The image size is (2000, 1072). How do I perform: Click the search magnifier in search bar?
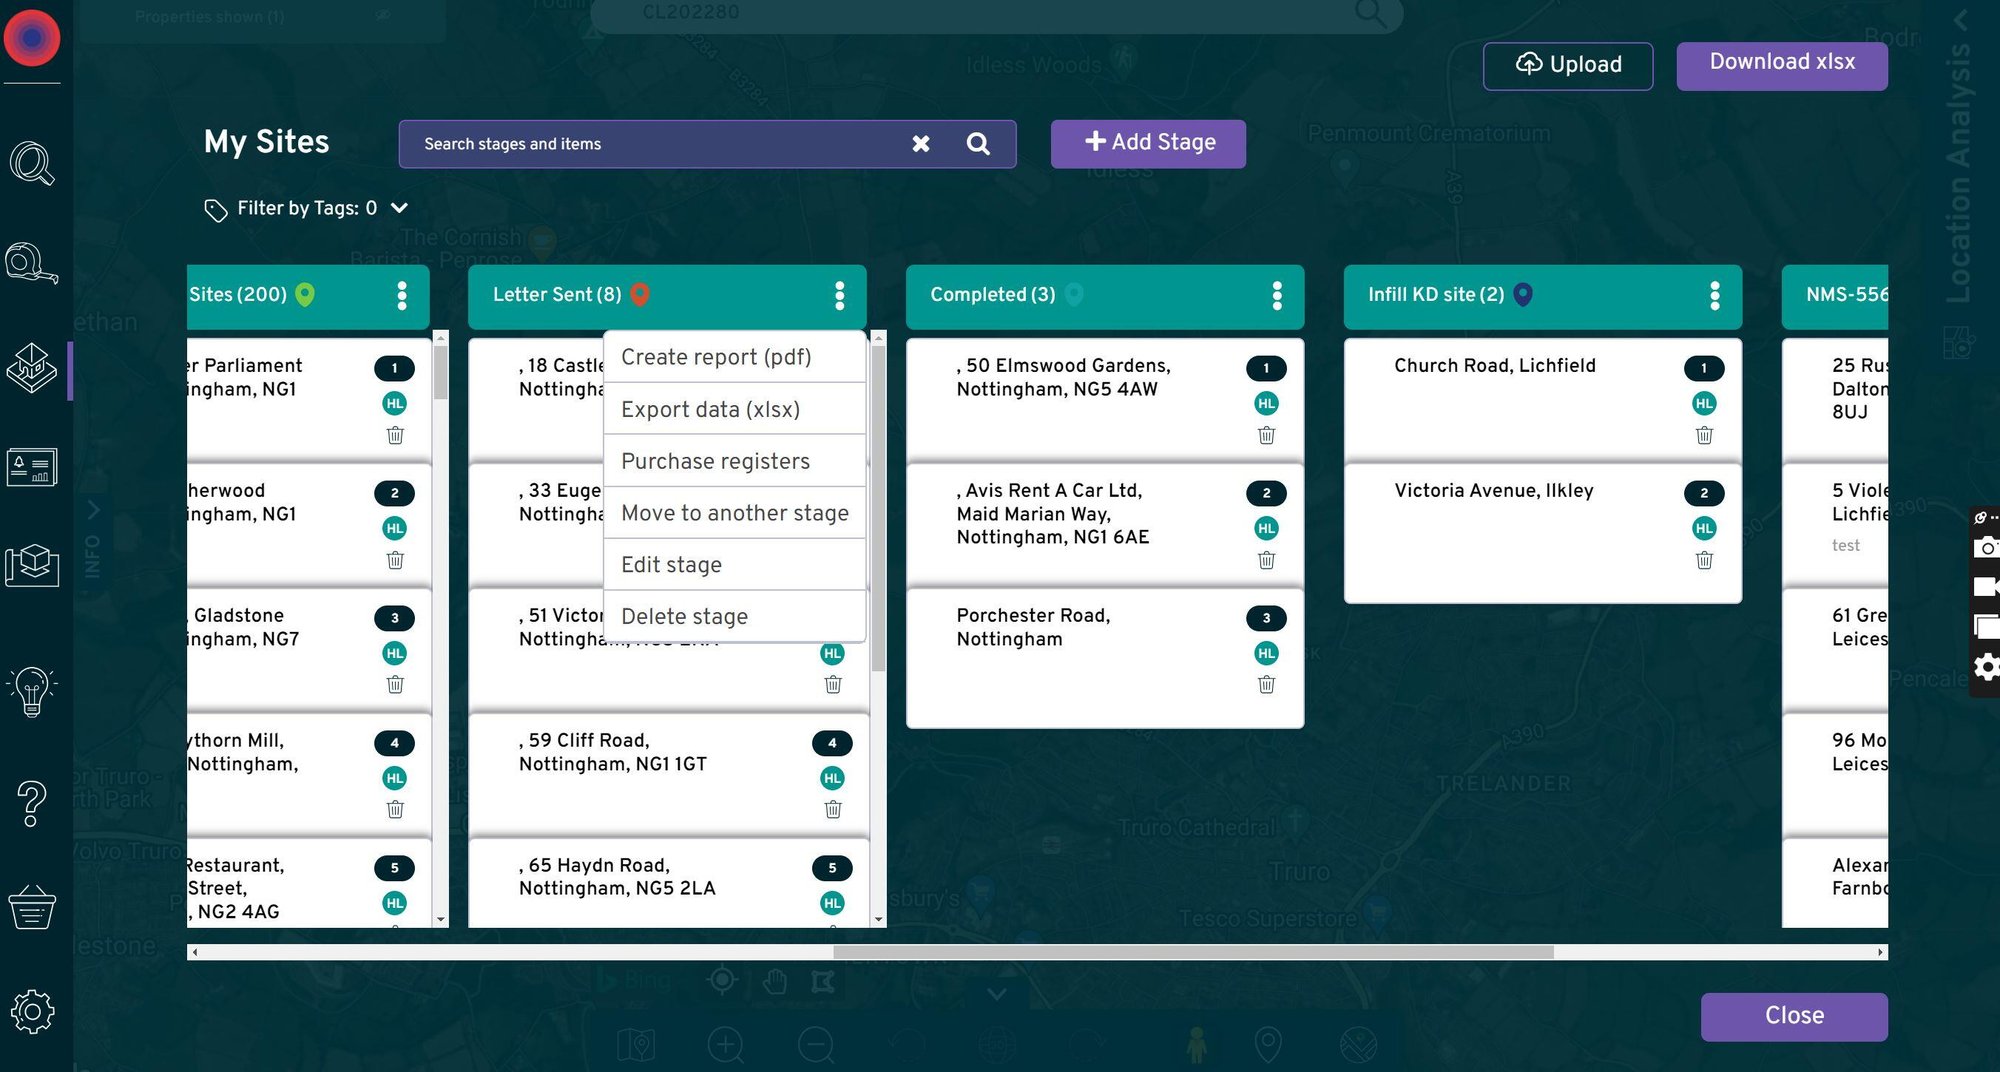[978, 144]
